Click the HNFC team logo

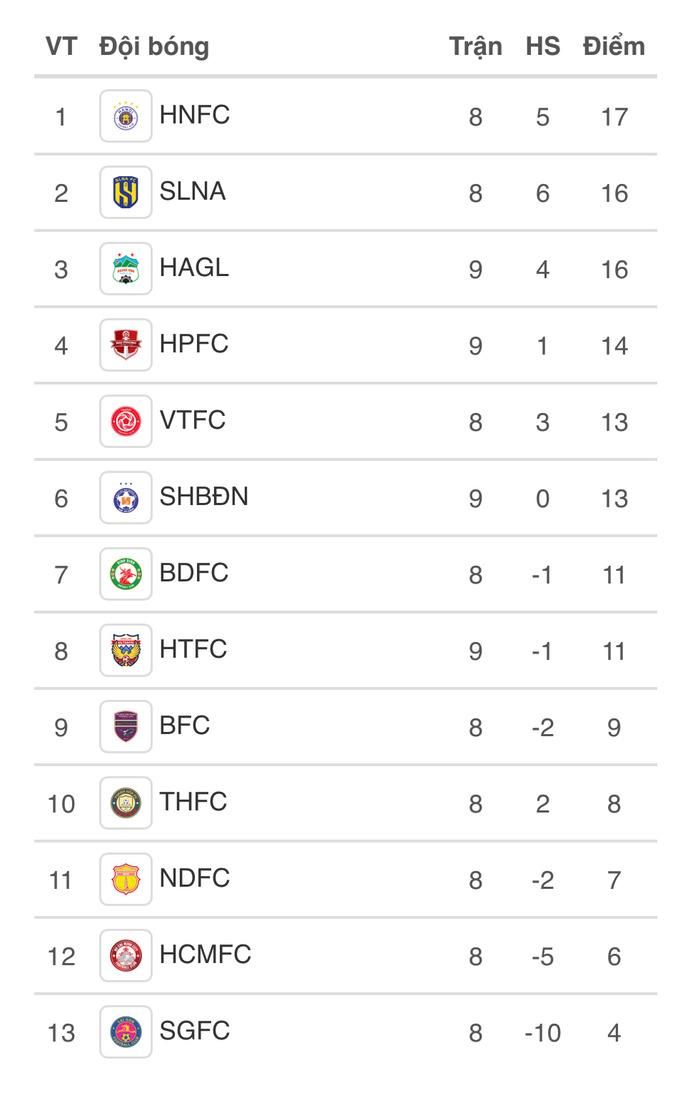click(x=126, y=116)
